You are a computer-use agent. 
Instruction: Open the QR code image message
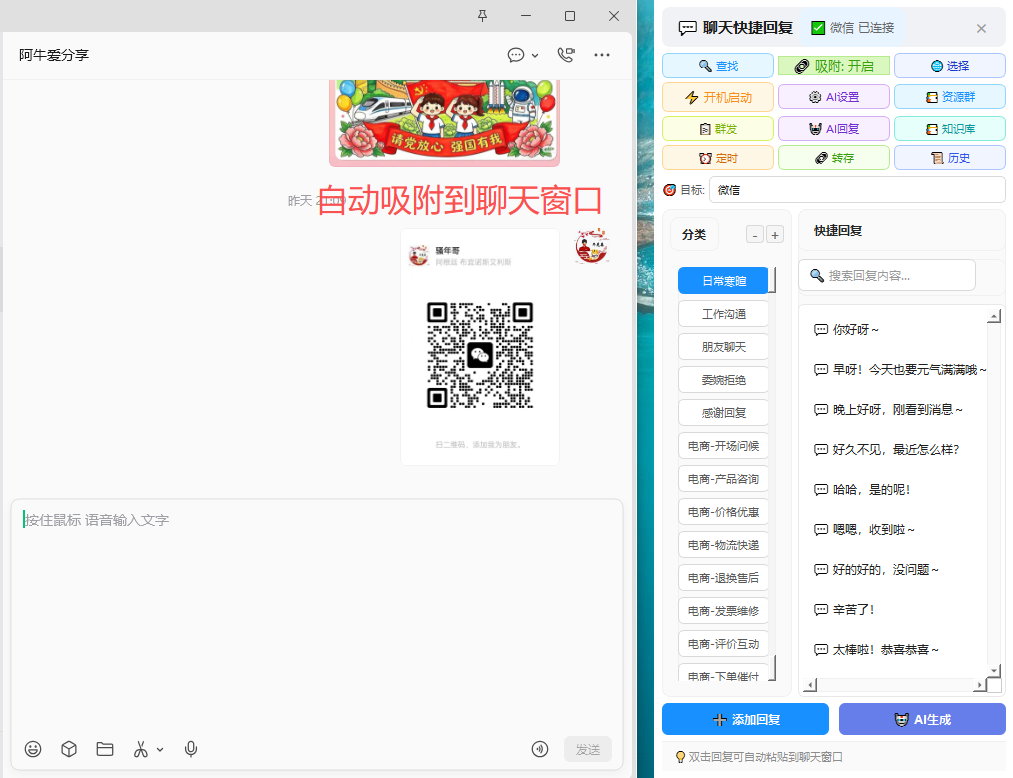[x=480, y=347]
